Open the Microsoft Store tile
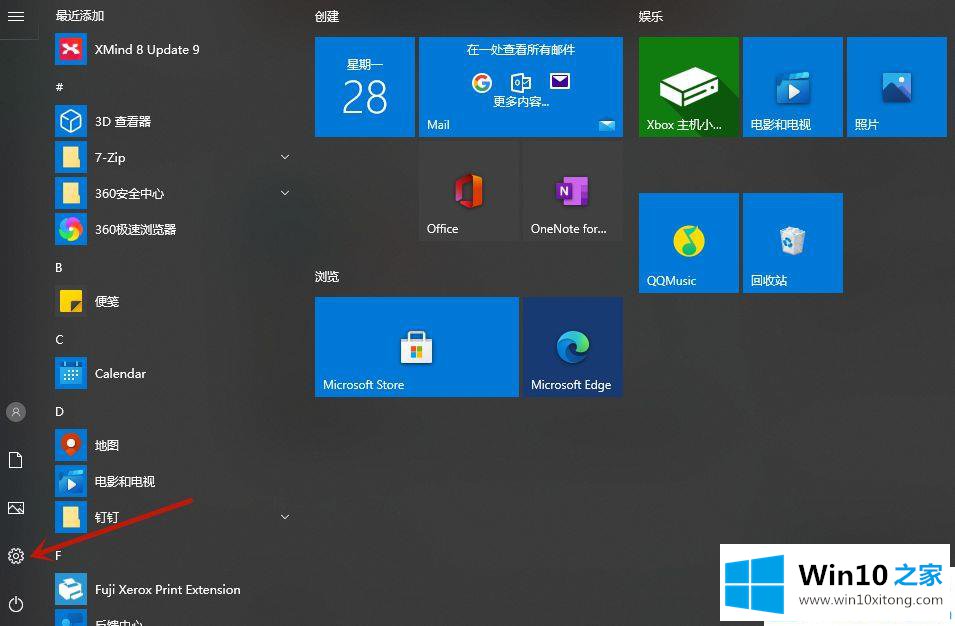The height and width of the screenshot is (626, 955). click(x=417, y=347)
